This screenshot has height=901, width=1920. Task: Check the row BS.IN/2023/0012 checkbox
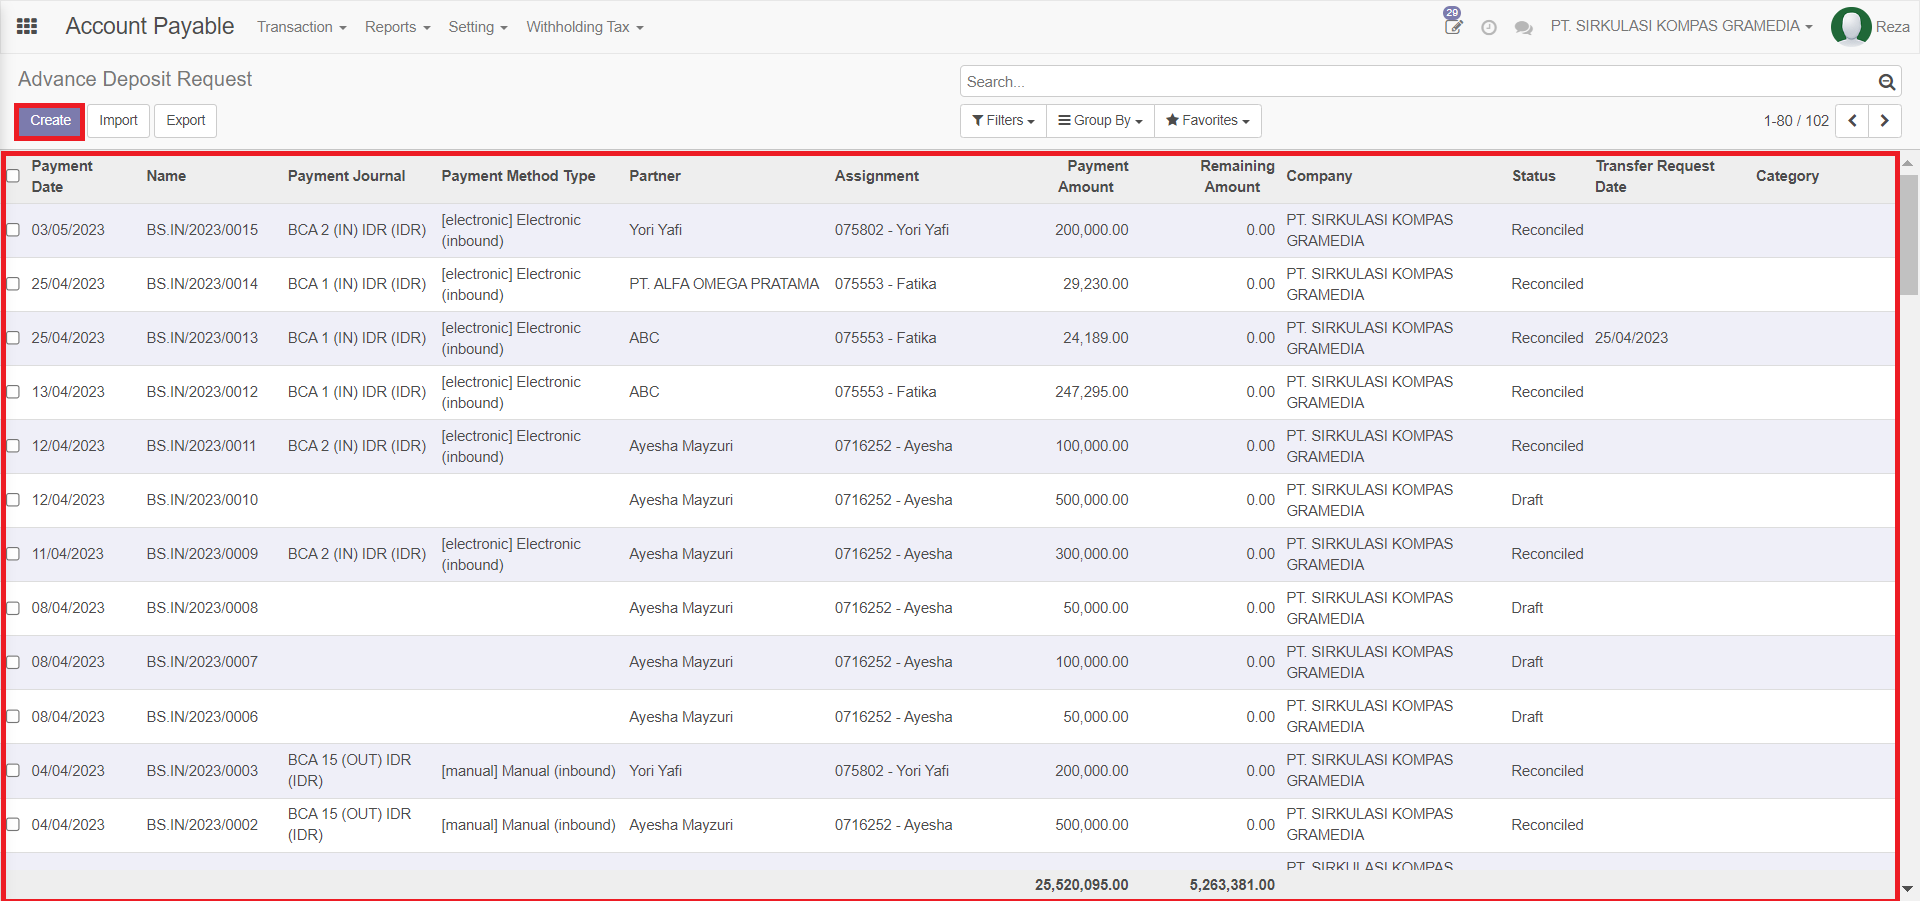click(x=13, y=392)
